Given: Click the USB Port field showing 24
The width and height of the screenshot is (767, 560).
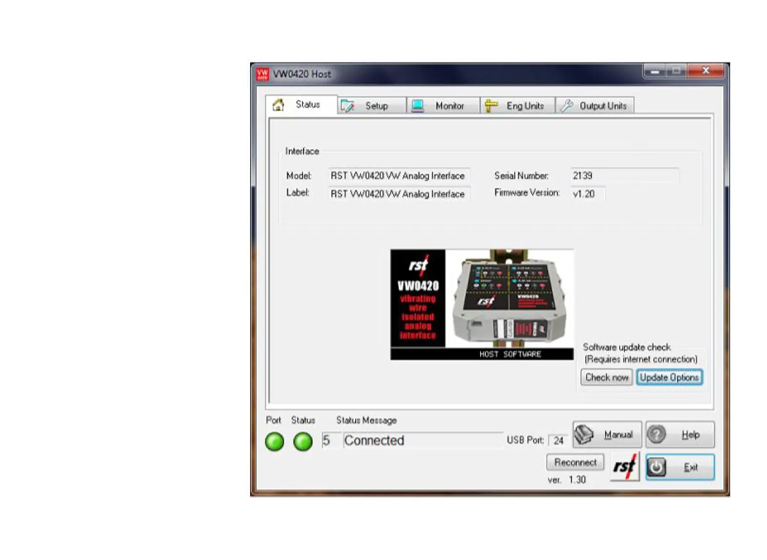Looking at the screenshot, I should click(558, 441).
